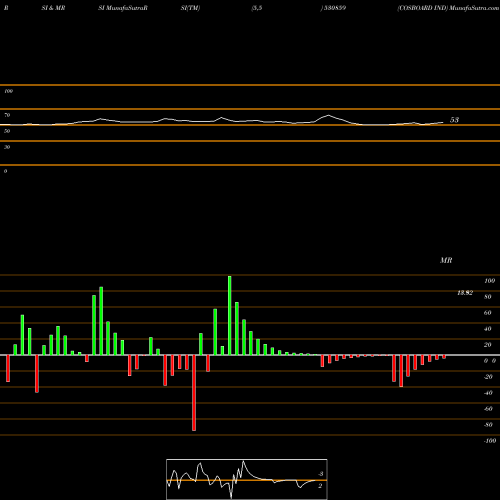Click the longest red histogram bar
This screenshot has width=500, height=500.
pyautogui.click(x=194, y=393)
